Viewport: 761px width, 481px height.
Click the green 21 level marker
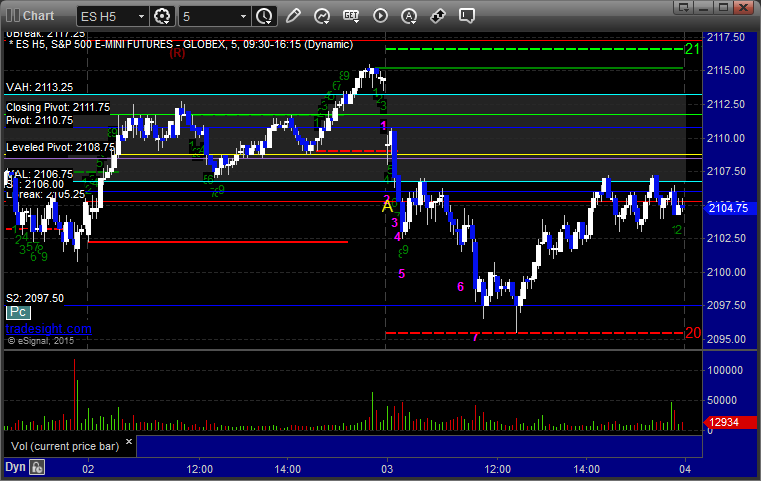click(692, 49)
